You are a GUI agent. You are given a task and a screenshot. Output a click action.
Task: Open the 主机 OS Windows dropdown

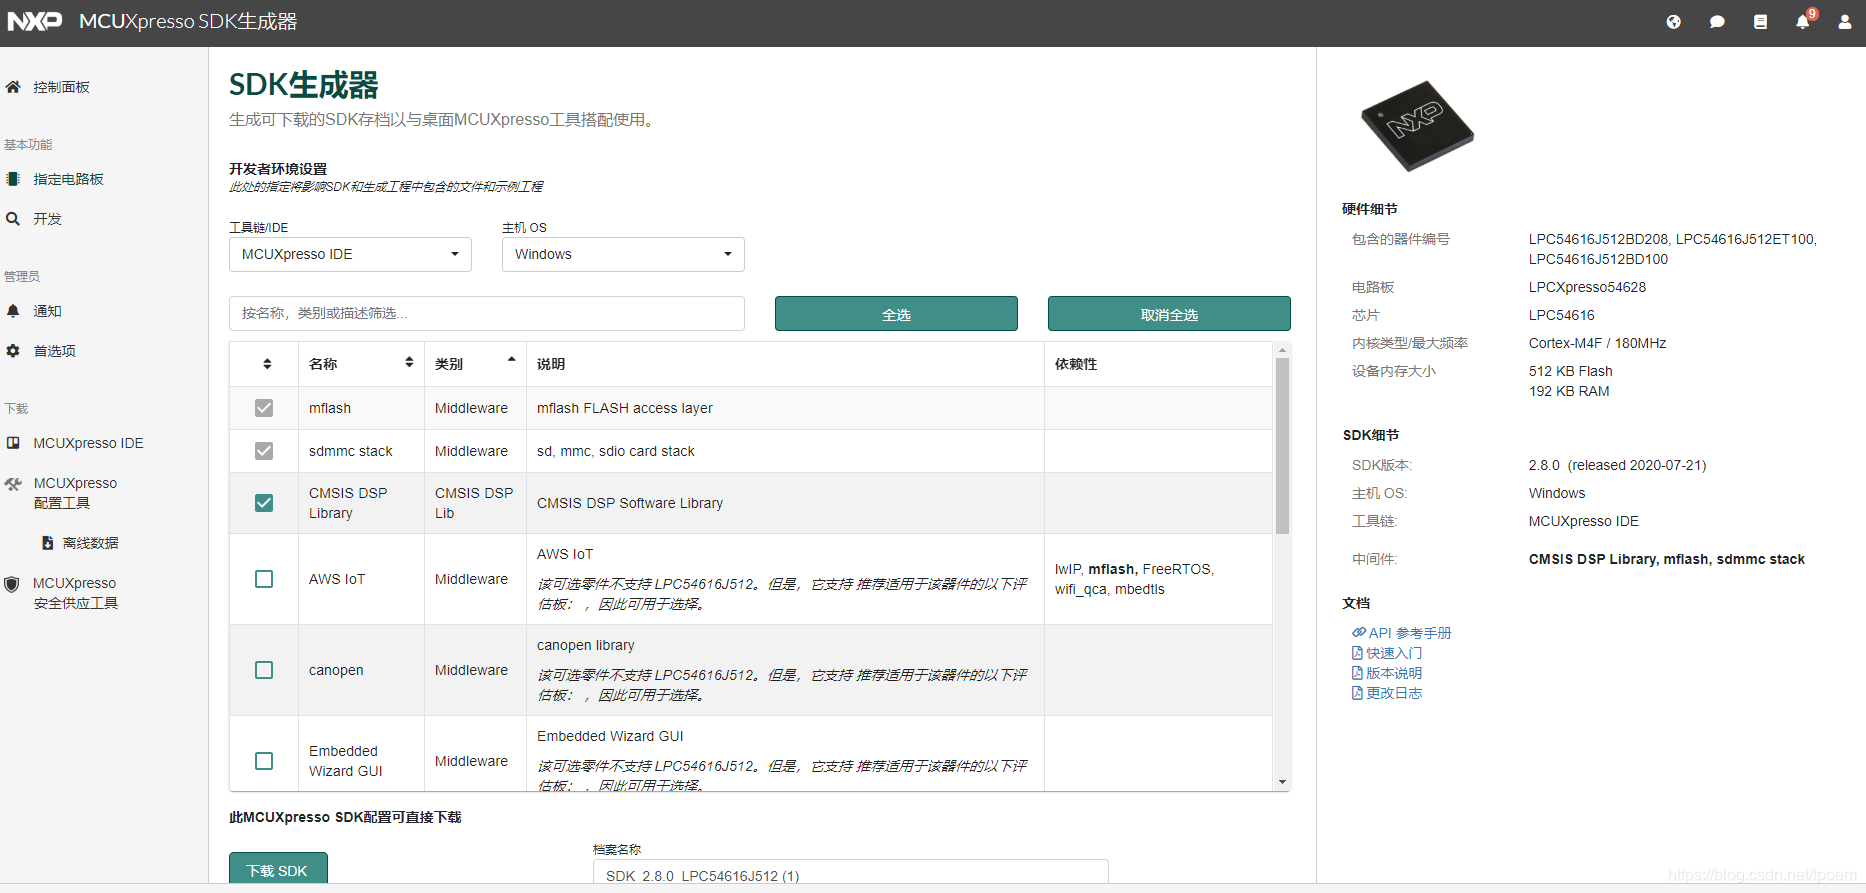coord(623,254)
